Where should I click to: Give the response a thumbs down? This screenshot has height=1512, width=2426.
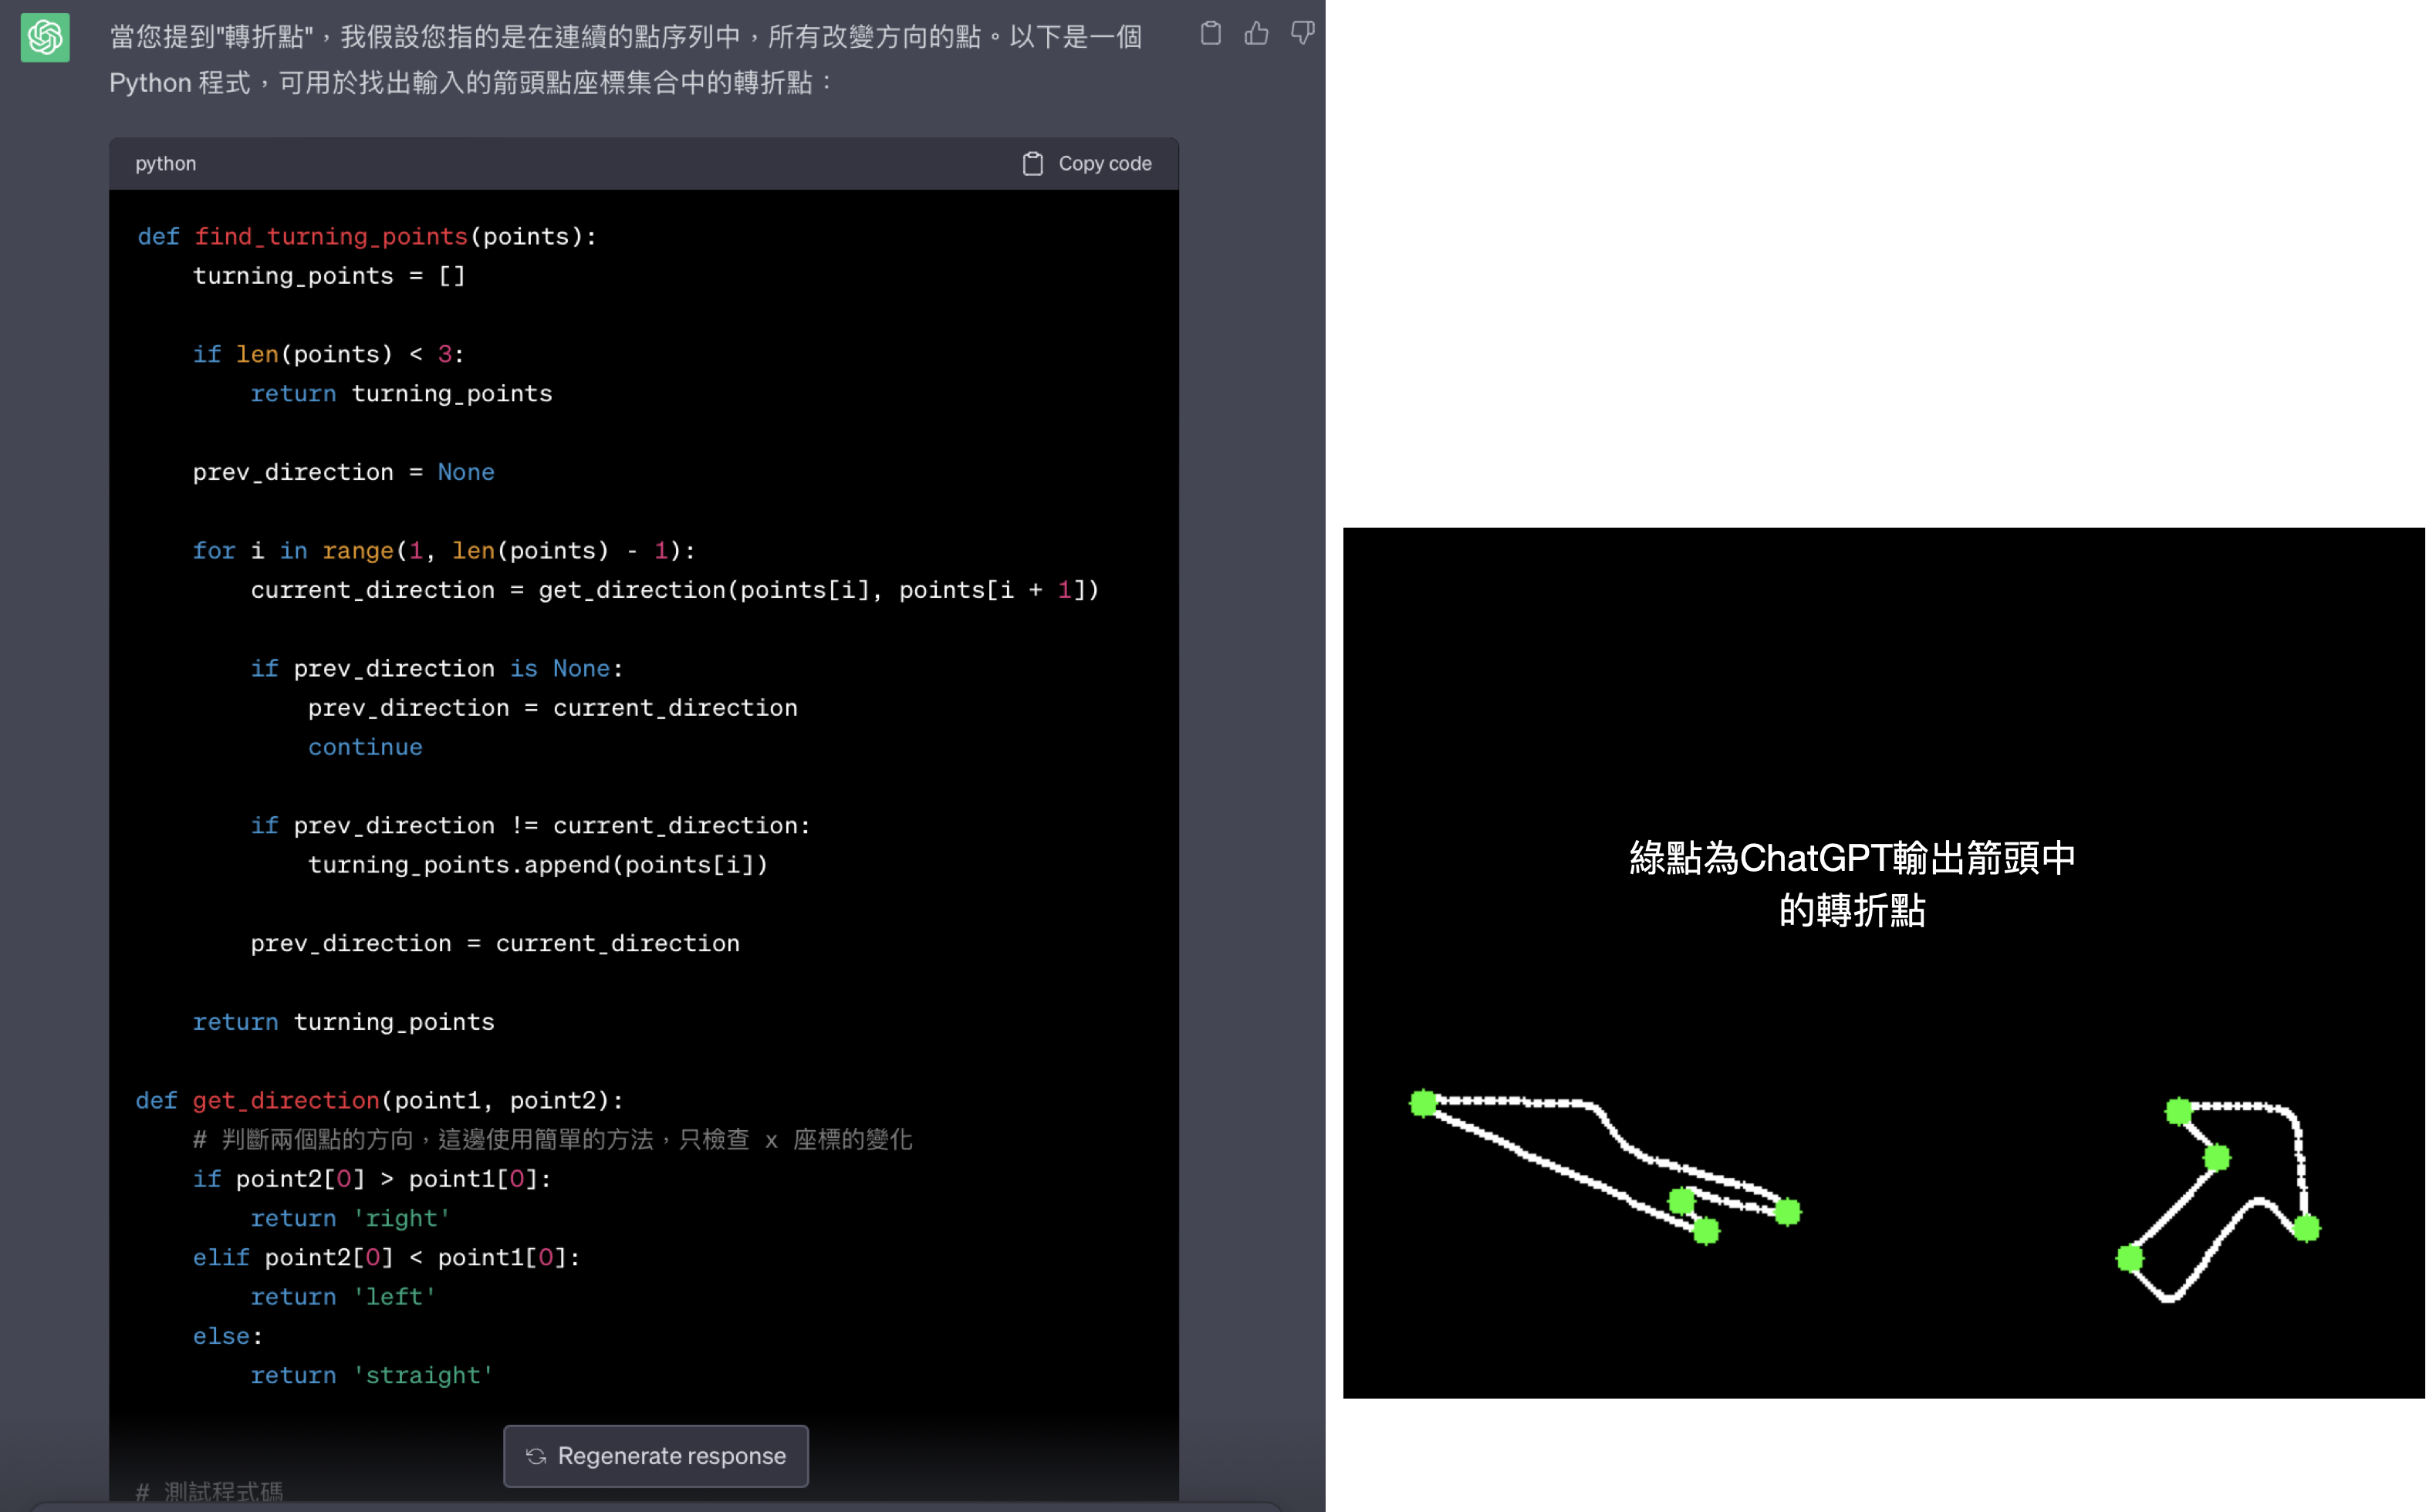[1302, 34]
